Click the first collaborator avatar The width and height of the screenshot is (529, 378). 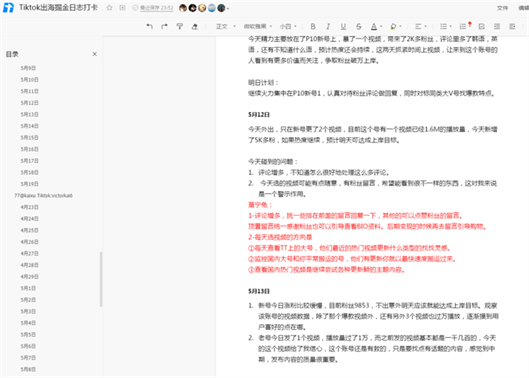click(183, 8)
